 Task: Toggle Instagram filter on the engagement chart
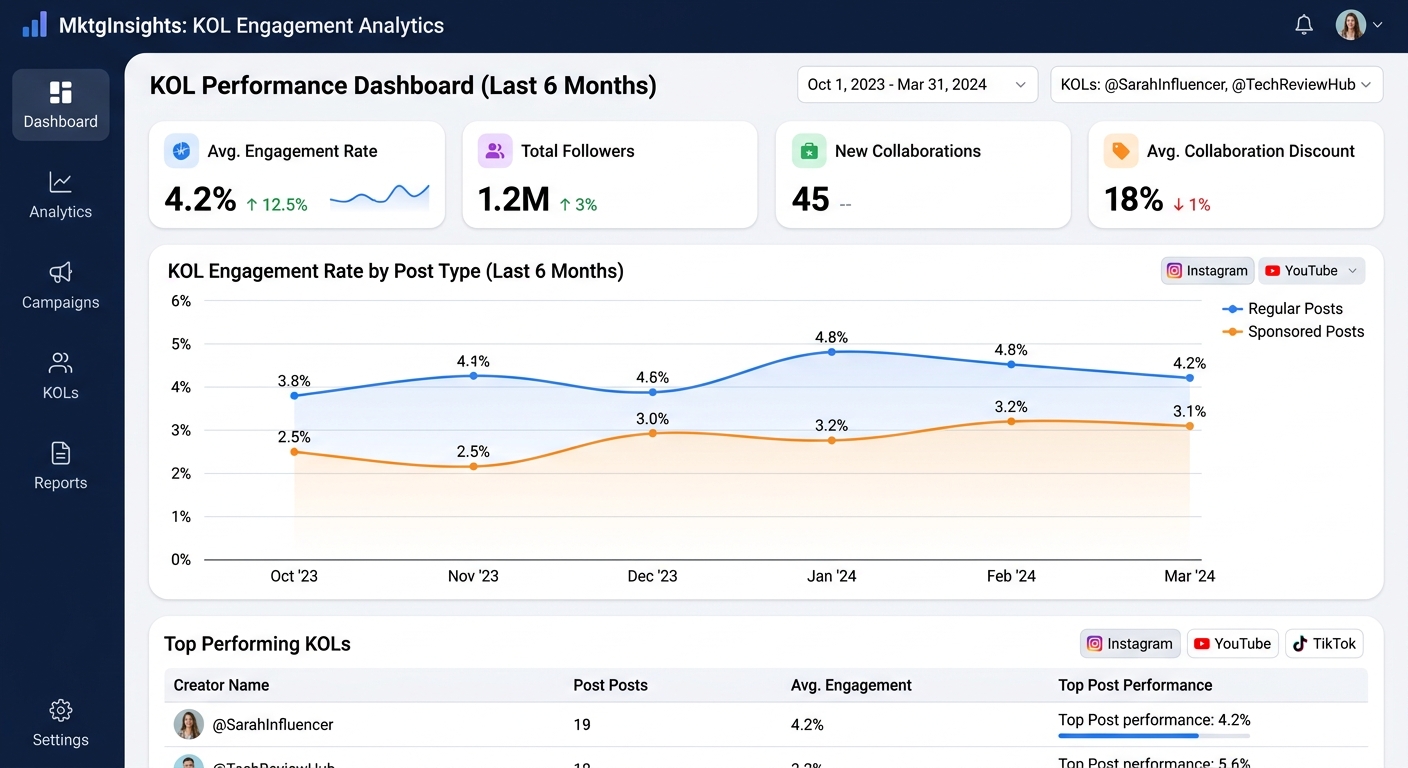[1208, 271]
